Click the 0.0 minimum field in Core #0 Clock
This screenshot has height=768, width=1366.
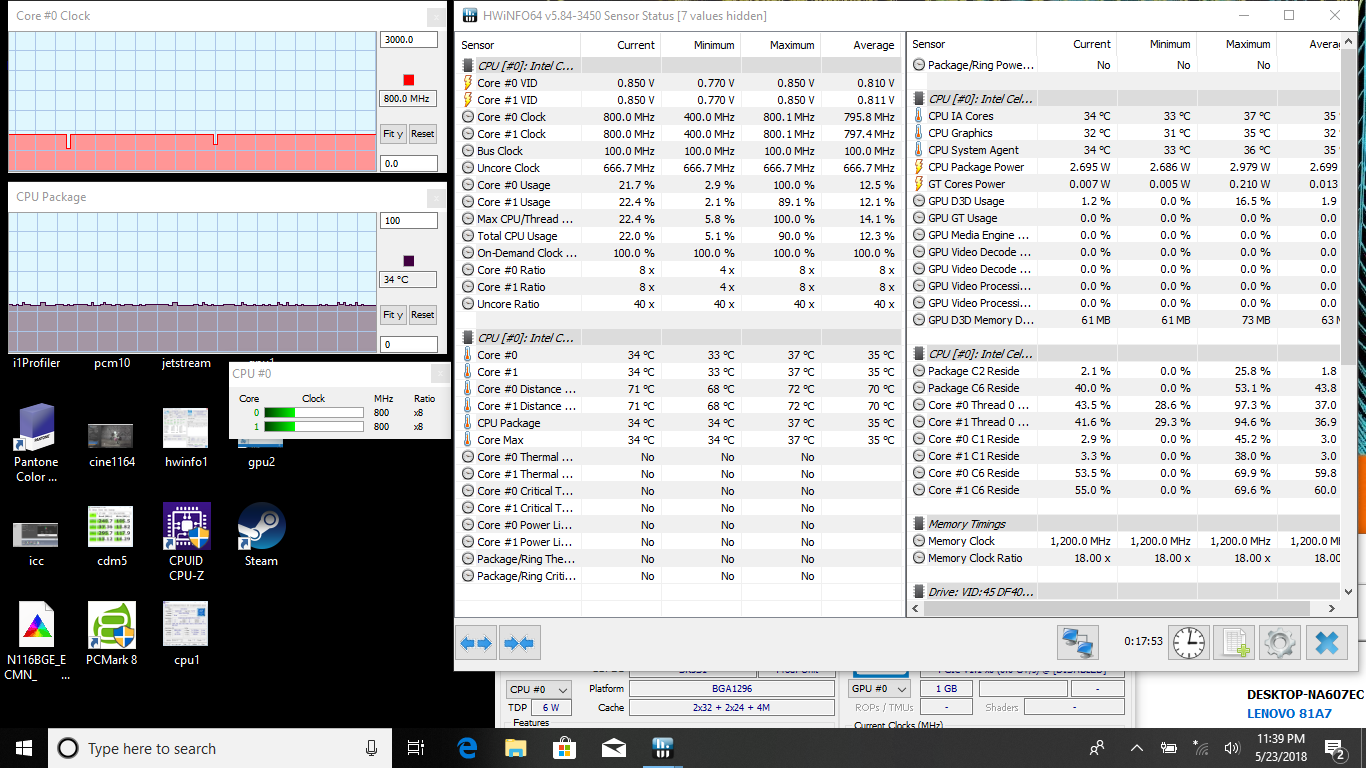point(408,163)
